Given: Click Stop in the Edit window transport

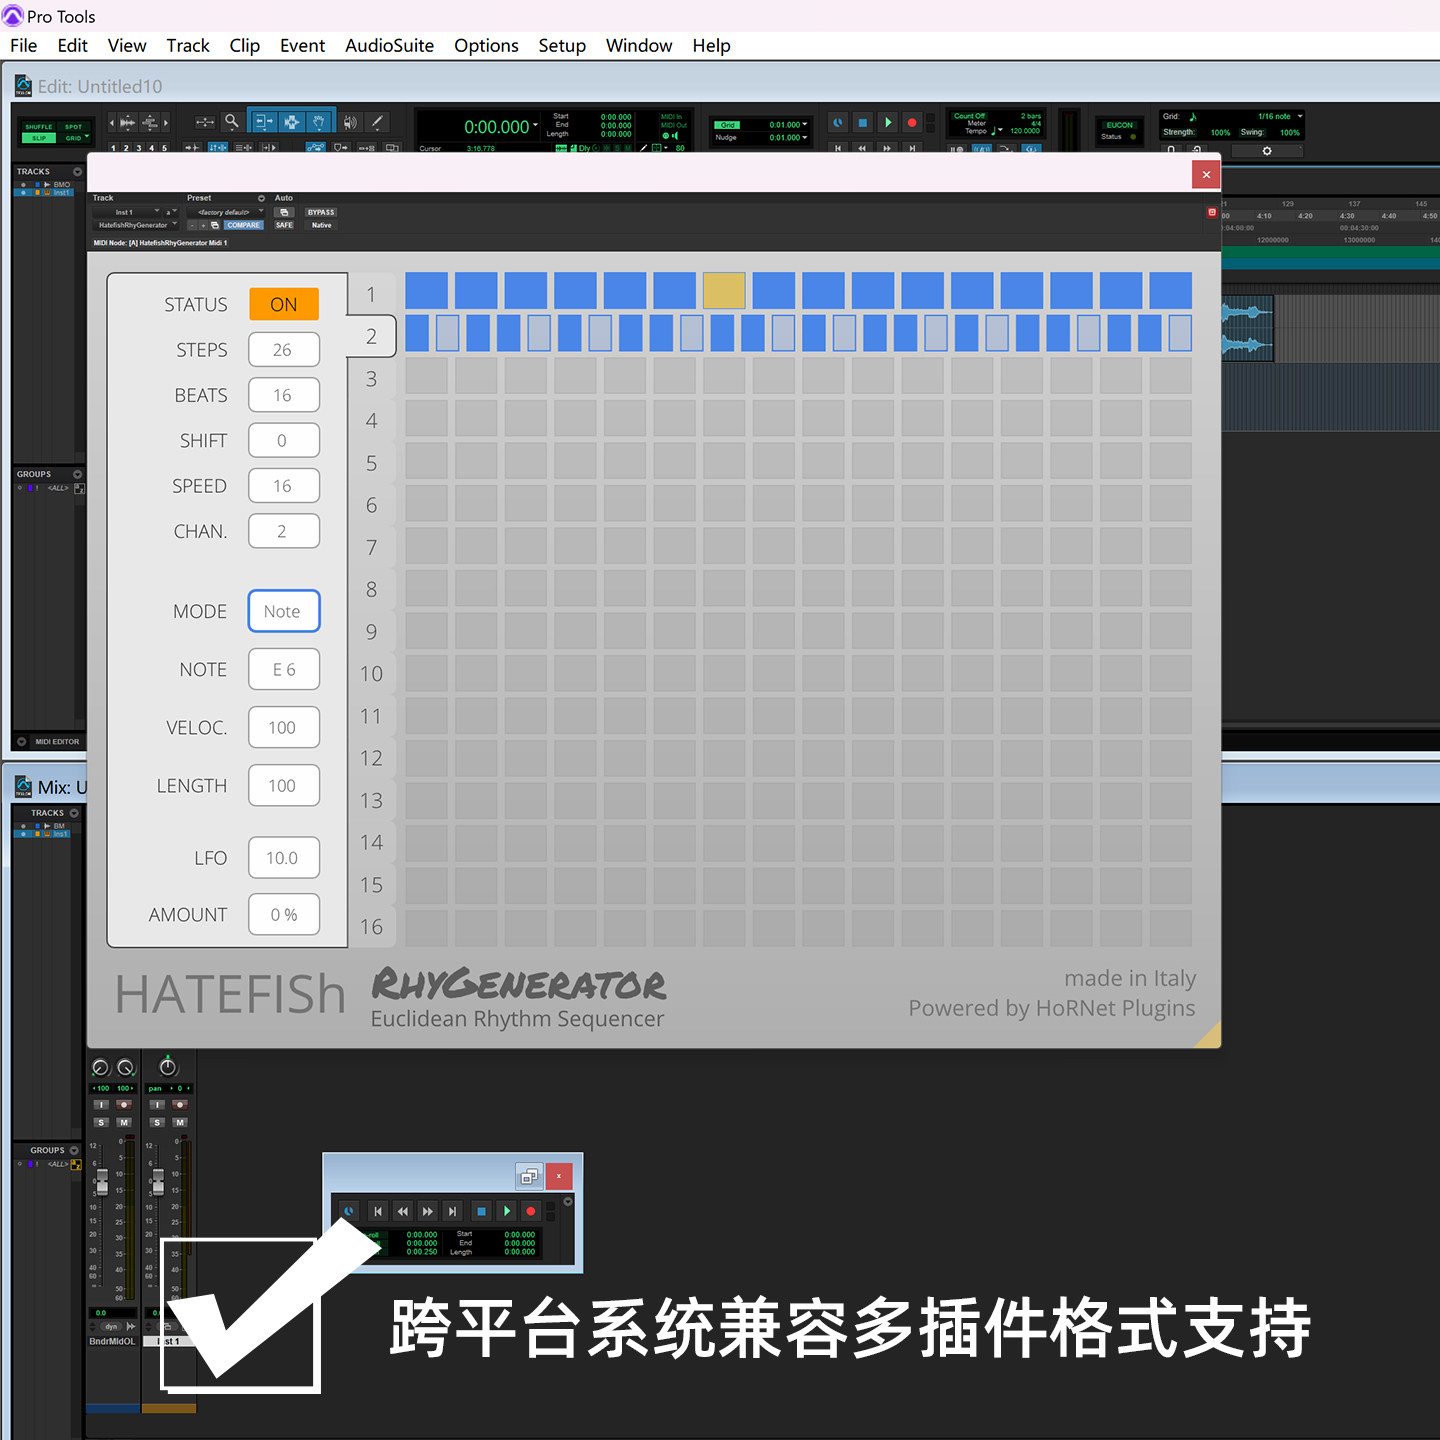Looking at the screenshot, I should [863, 123].
